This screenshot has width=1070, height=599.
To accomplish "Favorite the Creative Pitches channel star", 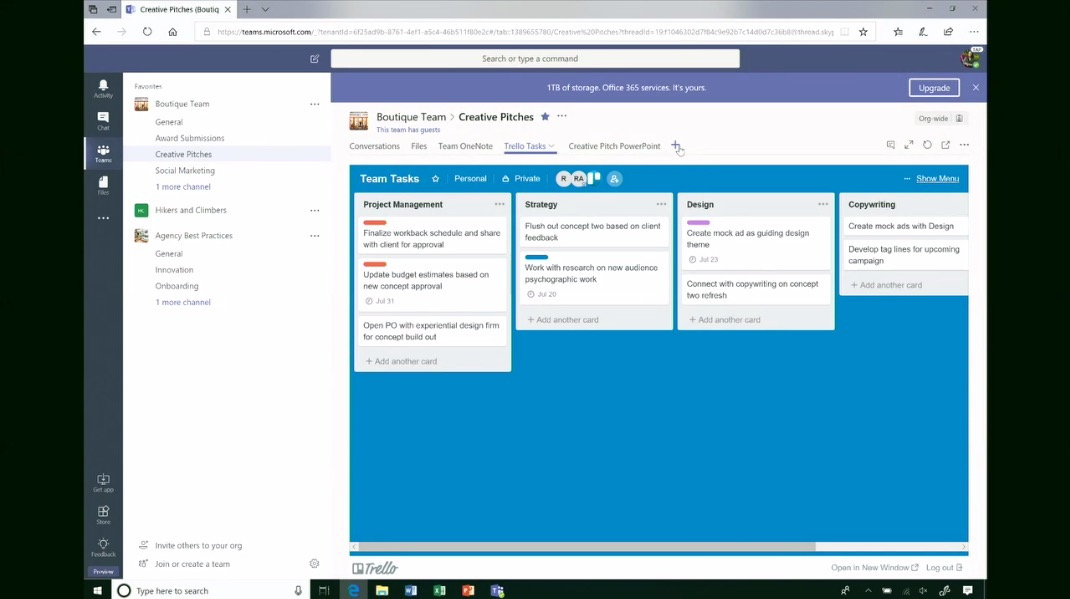I will coord(545,117).
